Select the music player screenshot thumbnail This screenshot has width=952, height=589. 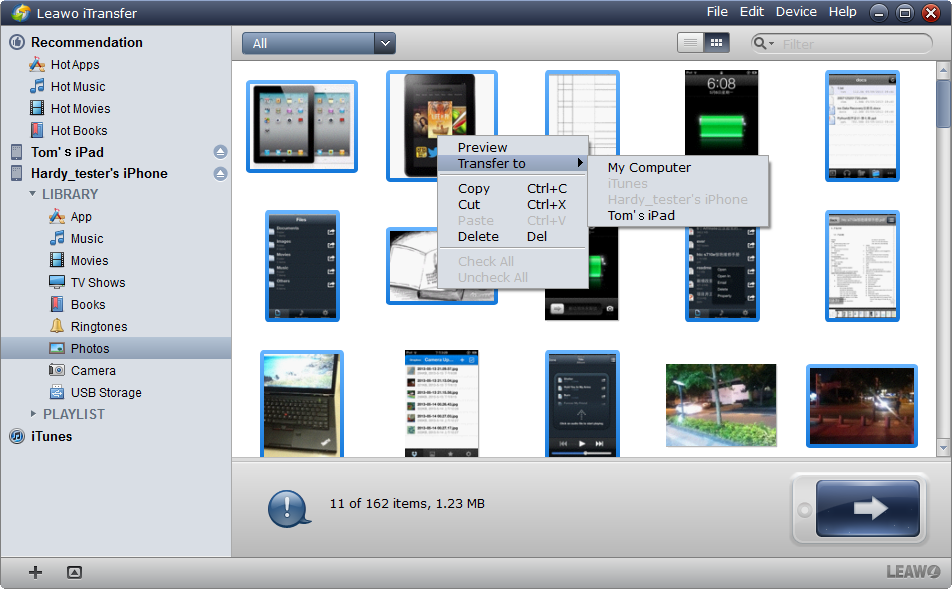click(x=582, y=403)
